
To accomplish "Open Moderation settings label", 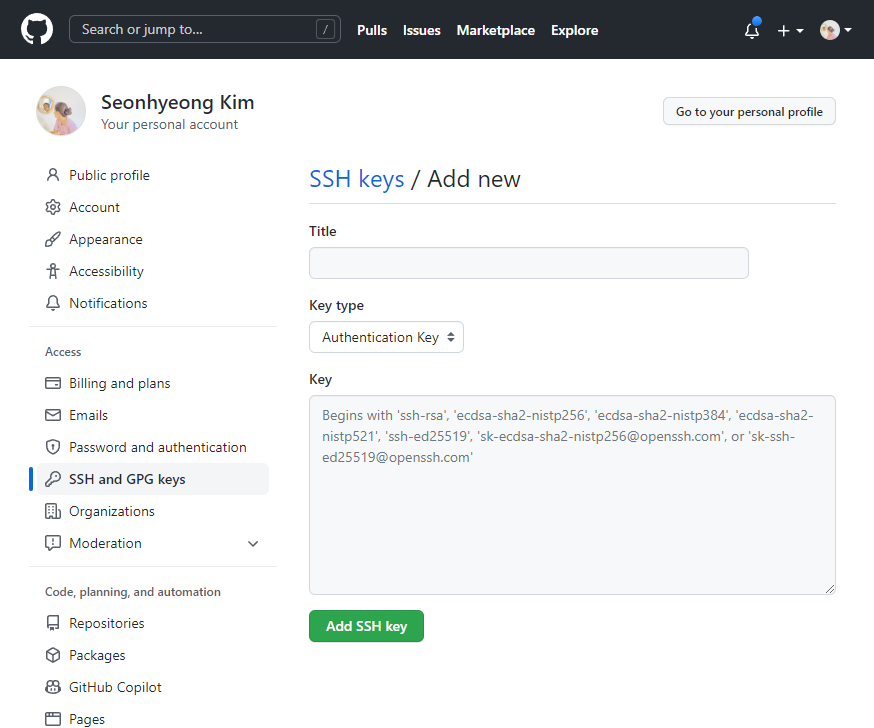I will tap(105, 543).
